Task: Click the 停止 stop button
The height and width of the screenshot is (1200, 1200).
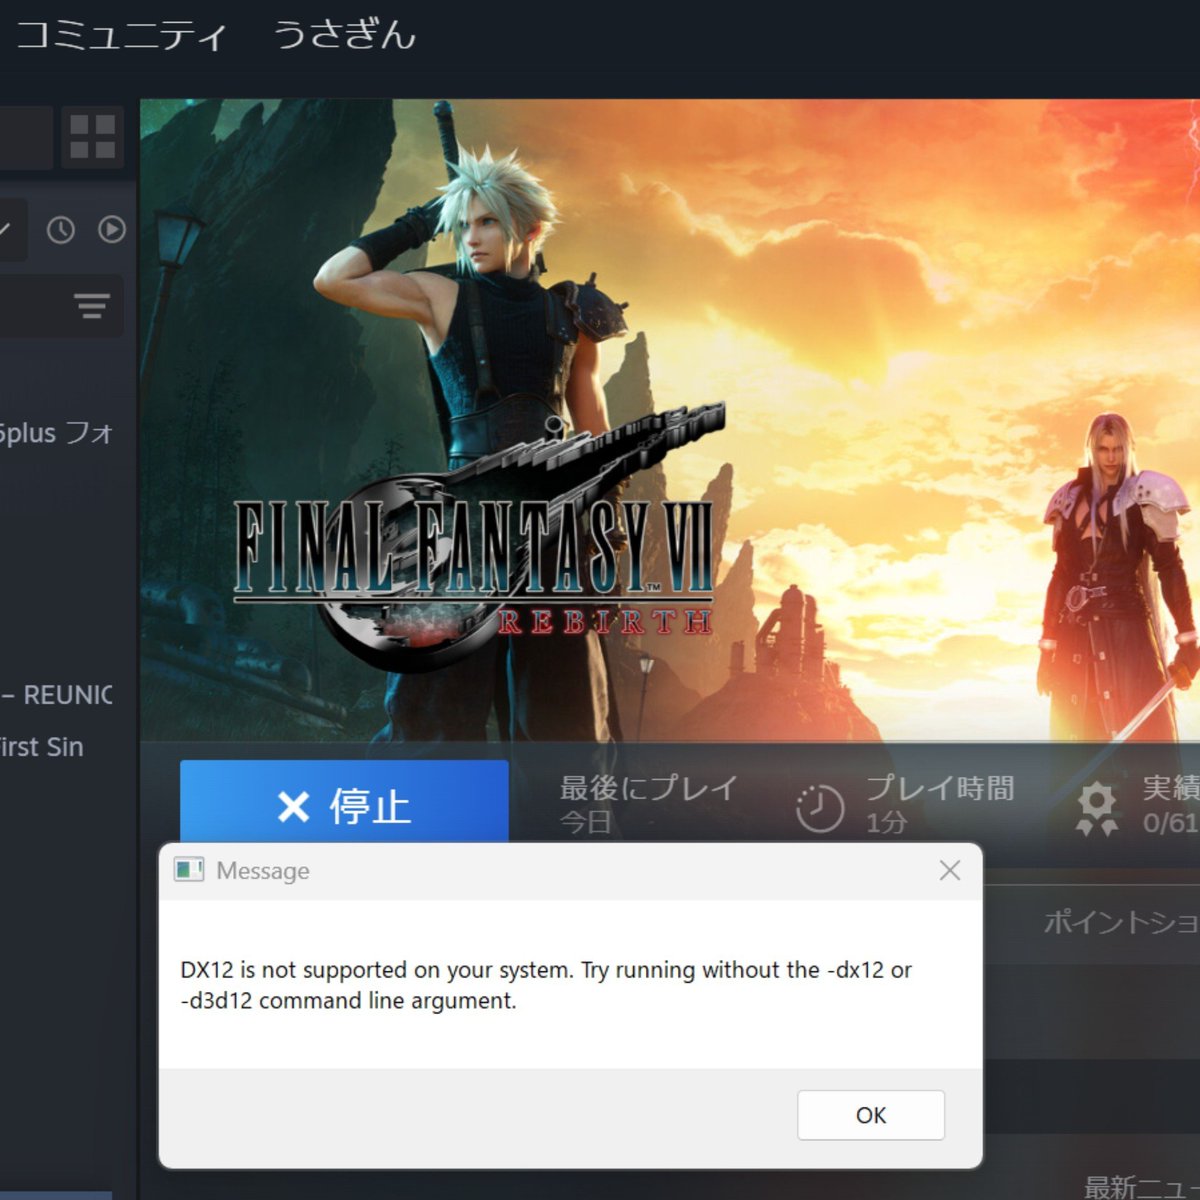Action: tap(344, 804)
